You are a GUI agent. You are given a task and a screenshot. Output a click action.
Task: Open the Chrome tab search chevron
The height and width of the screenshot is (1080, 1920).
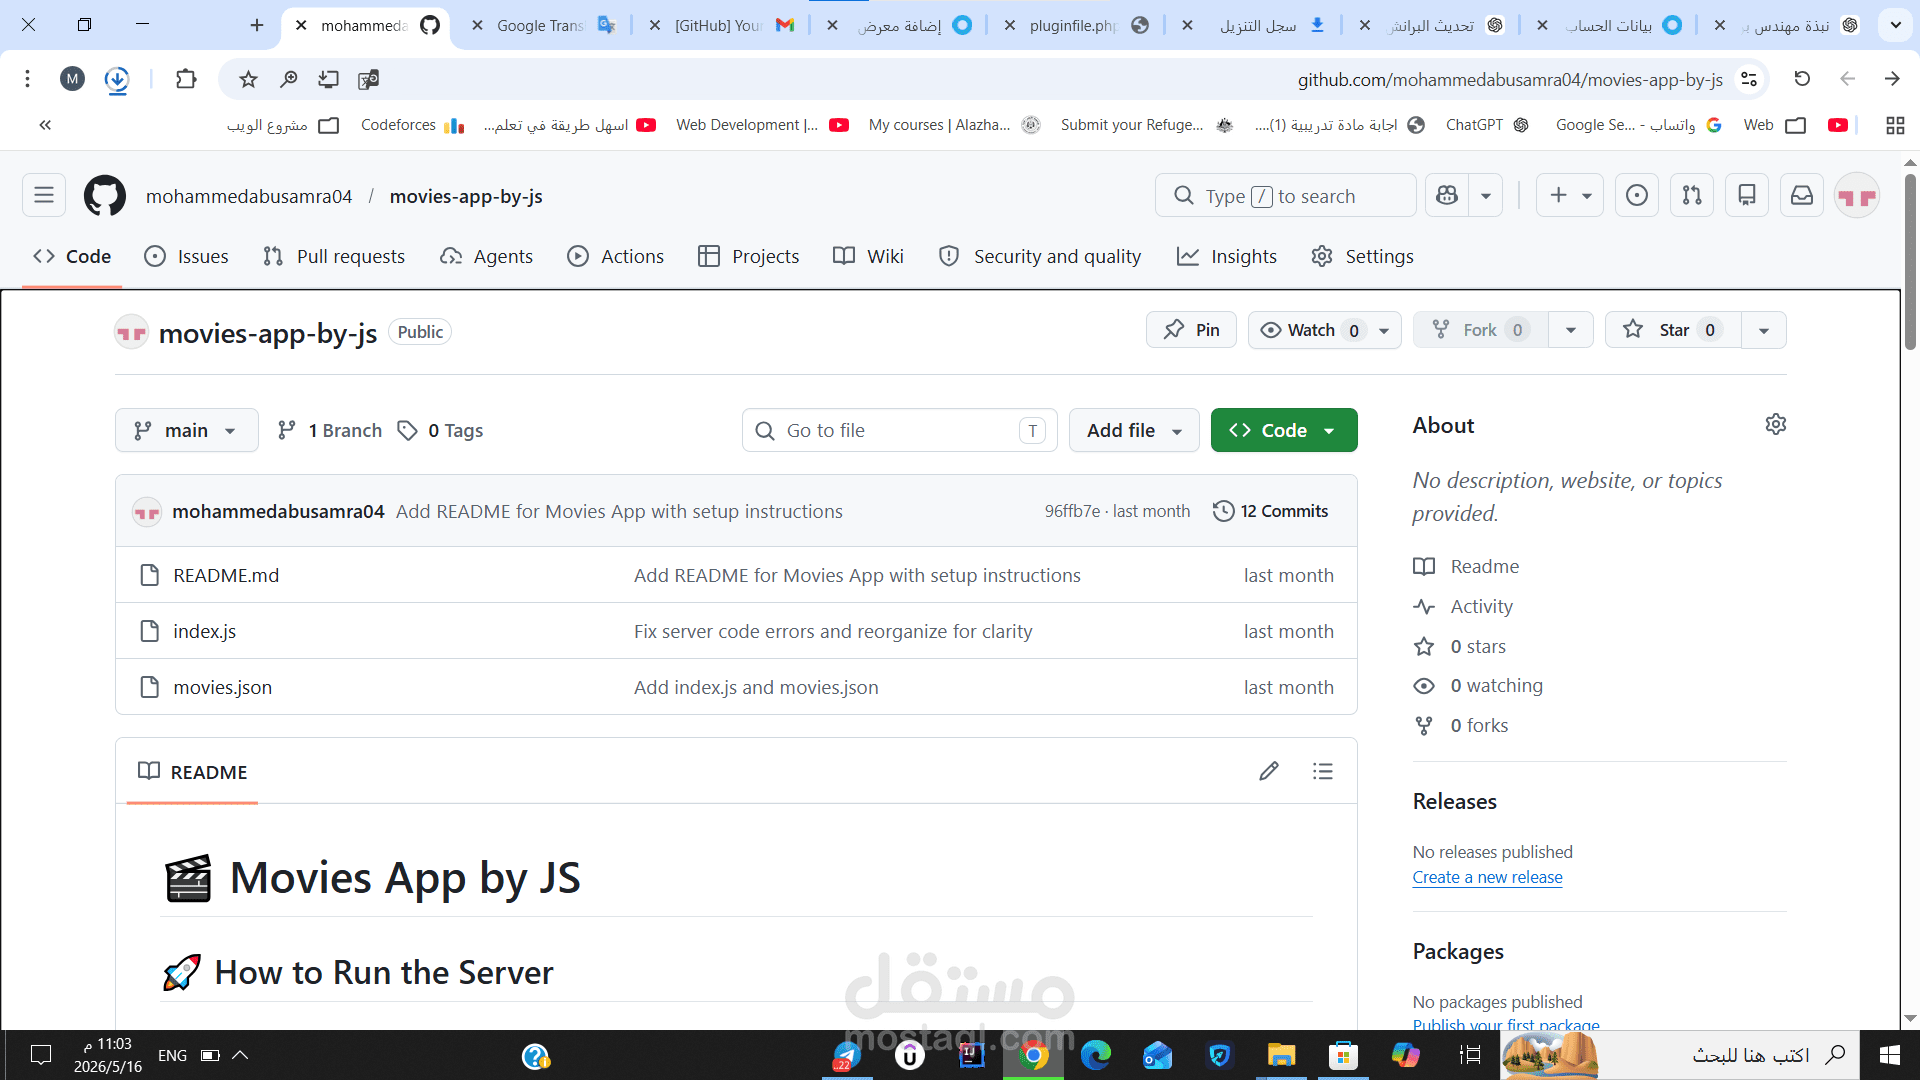(x=1895, y=25)
